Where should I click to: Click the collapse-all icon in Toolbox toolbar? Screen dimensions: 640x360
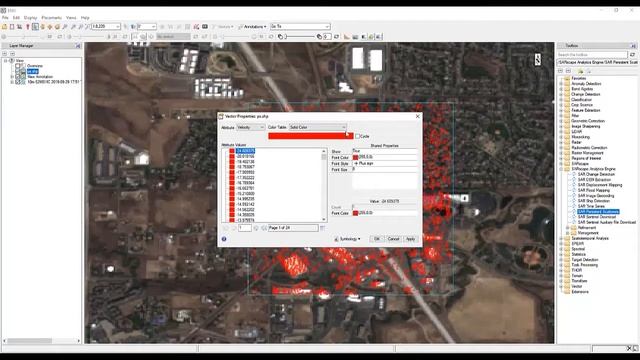(568, 71)
